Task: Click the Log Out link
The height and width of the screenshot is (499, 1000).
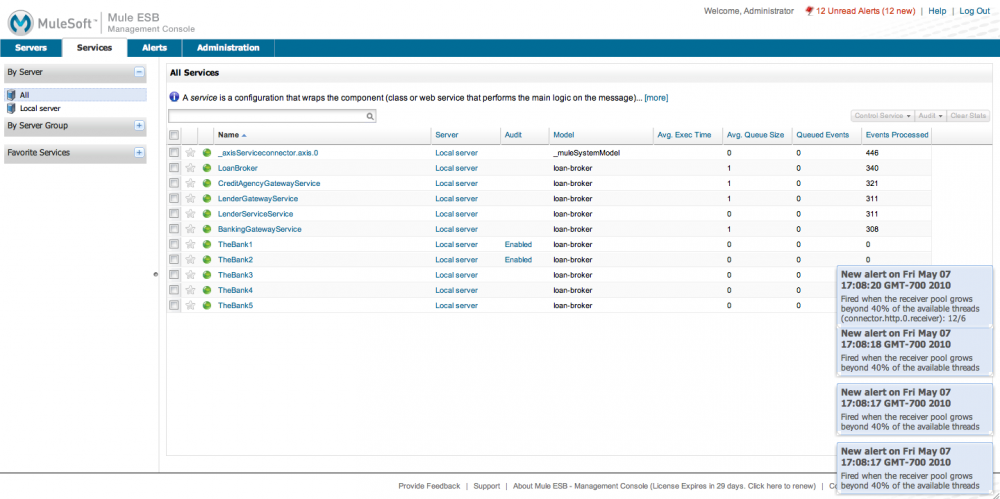Action: point(974,11)
